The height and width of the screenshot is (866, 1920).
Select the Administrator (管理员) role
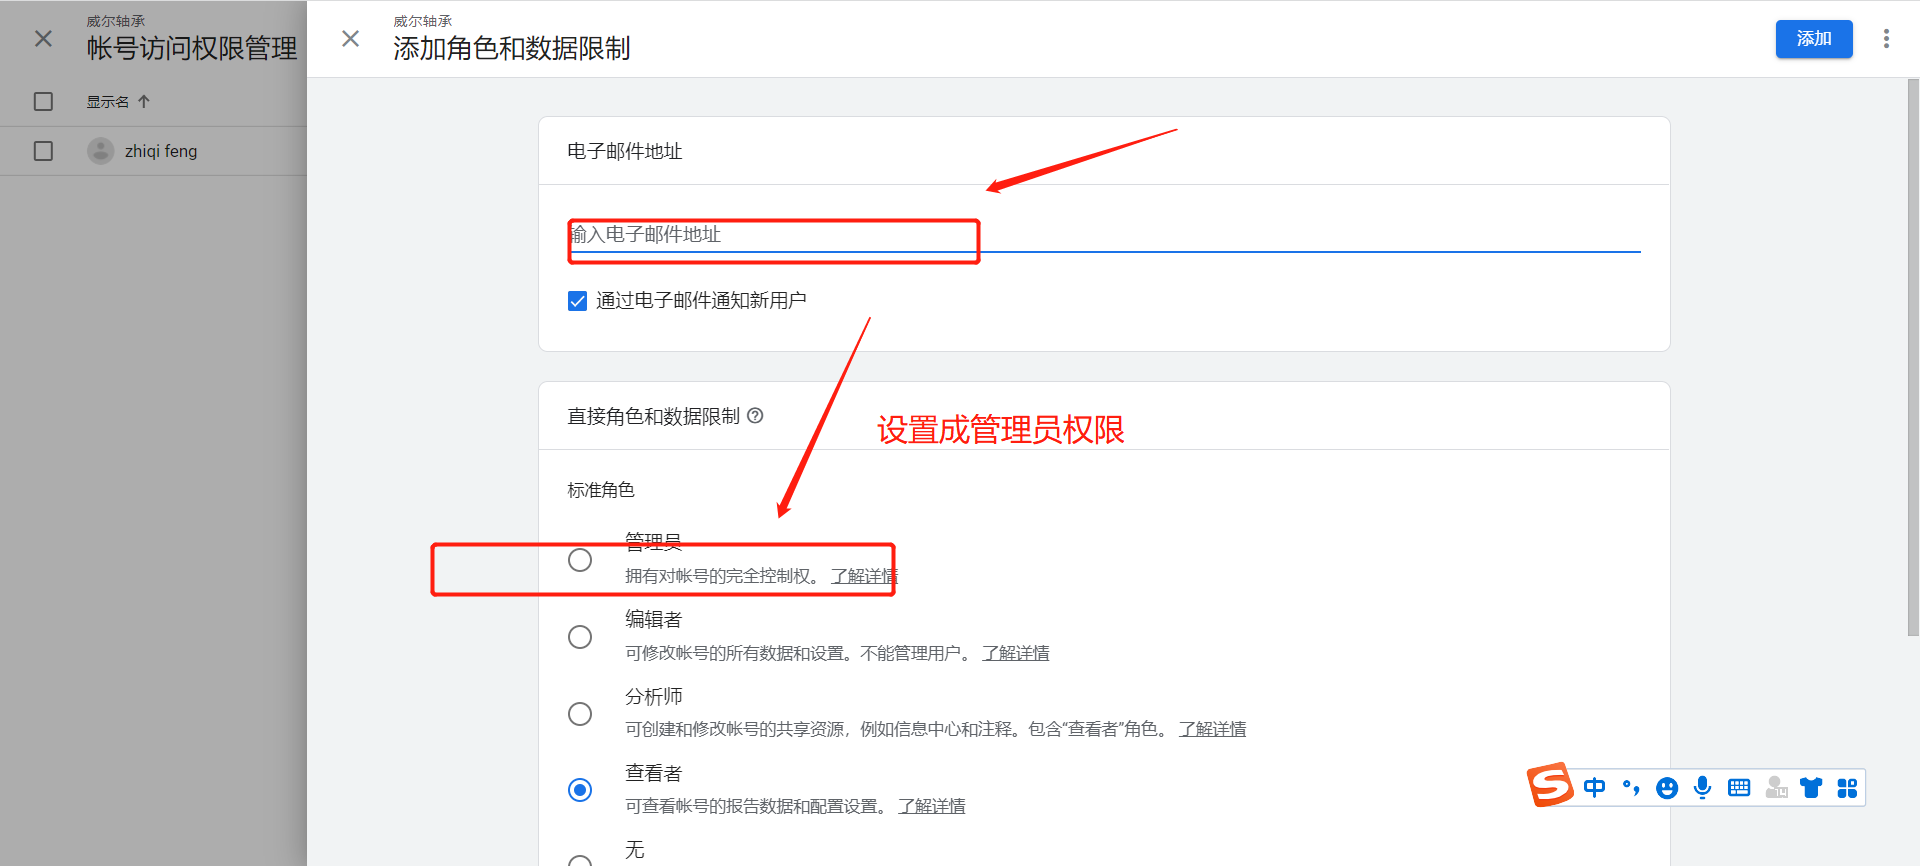tap(580, 560)
